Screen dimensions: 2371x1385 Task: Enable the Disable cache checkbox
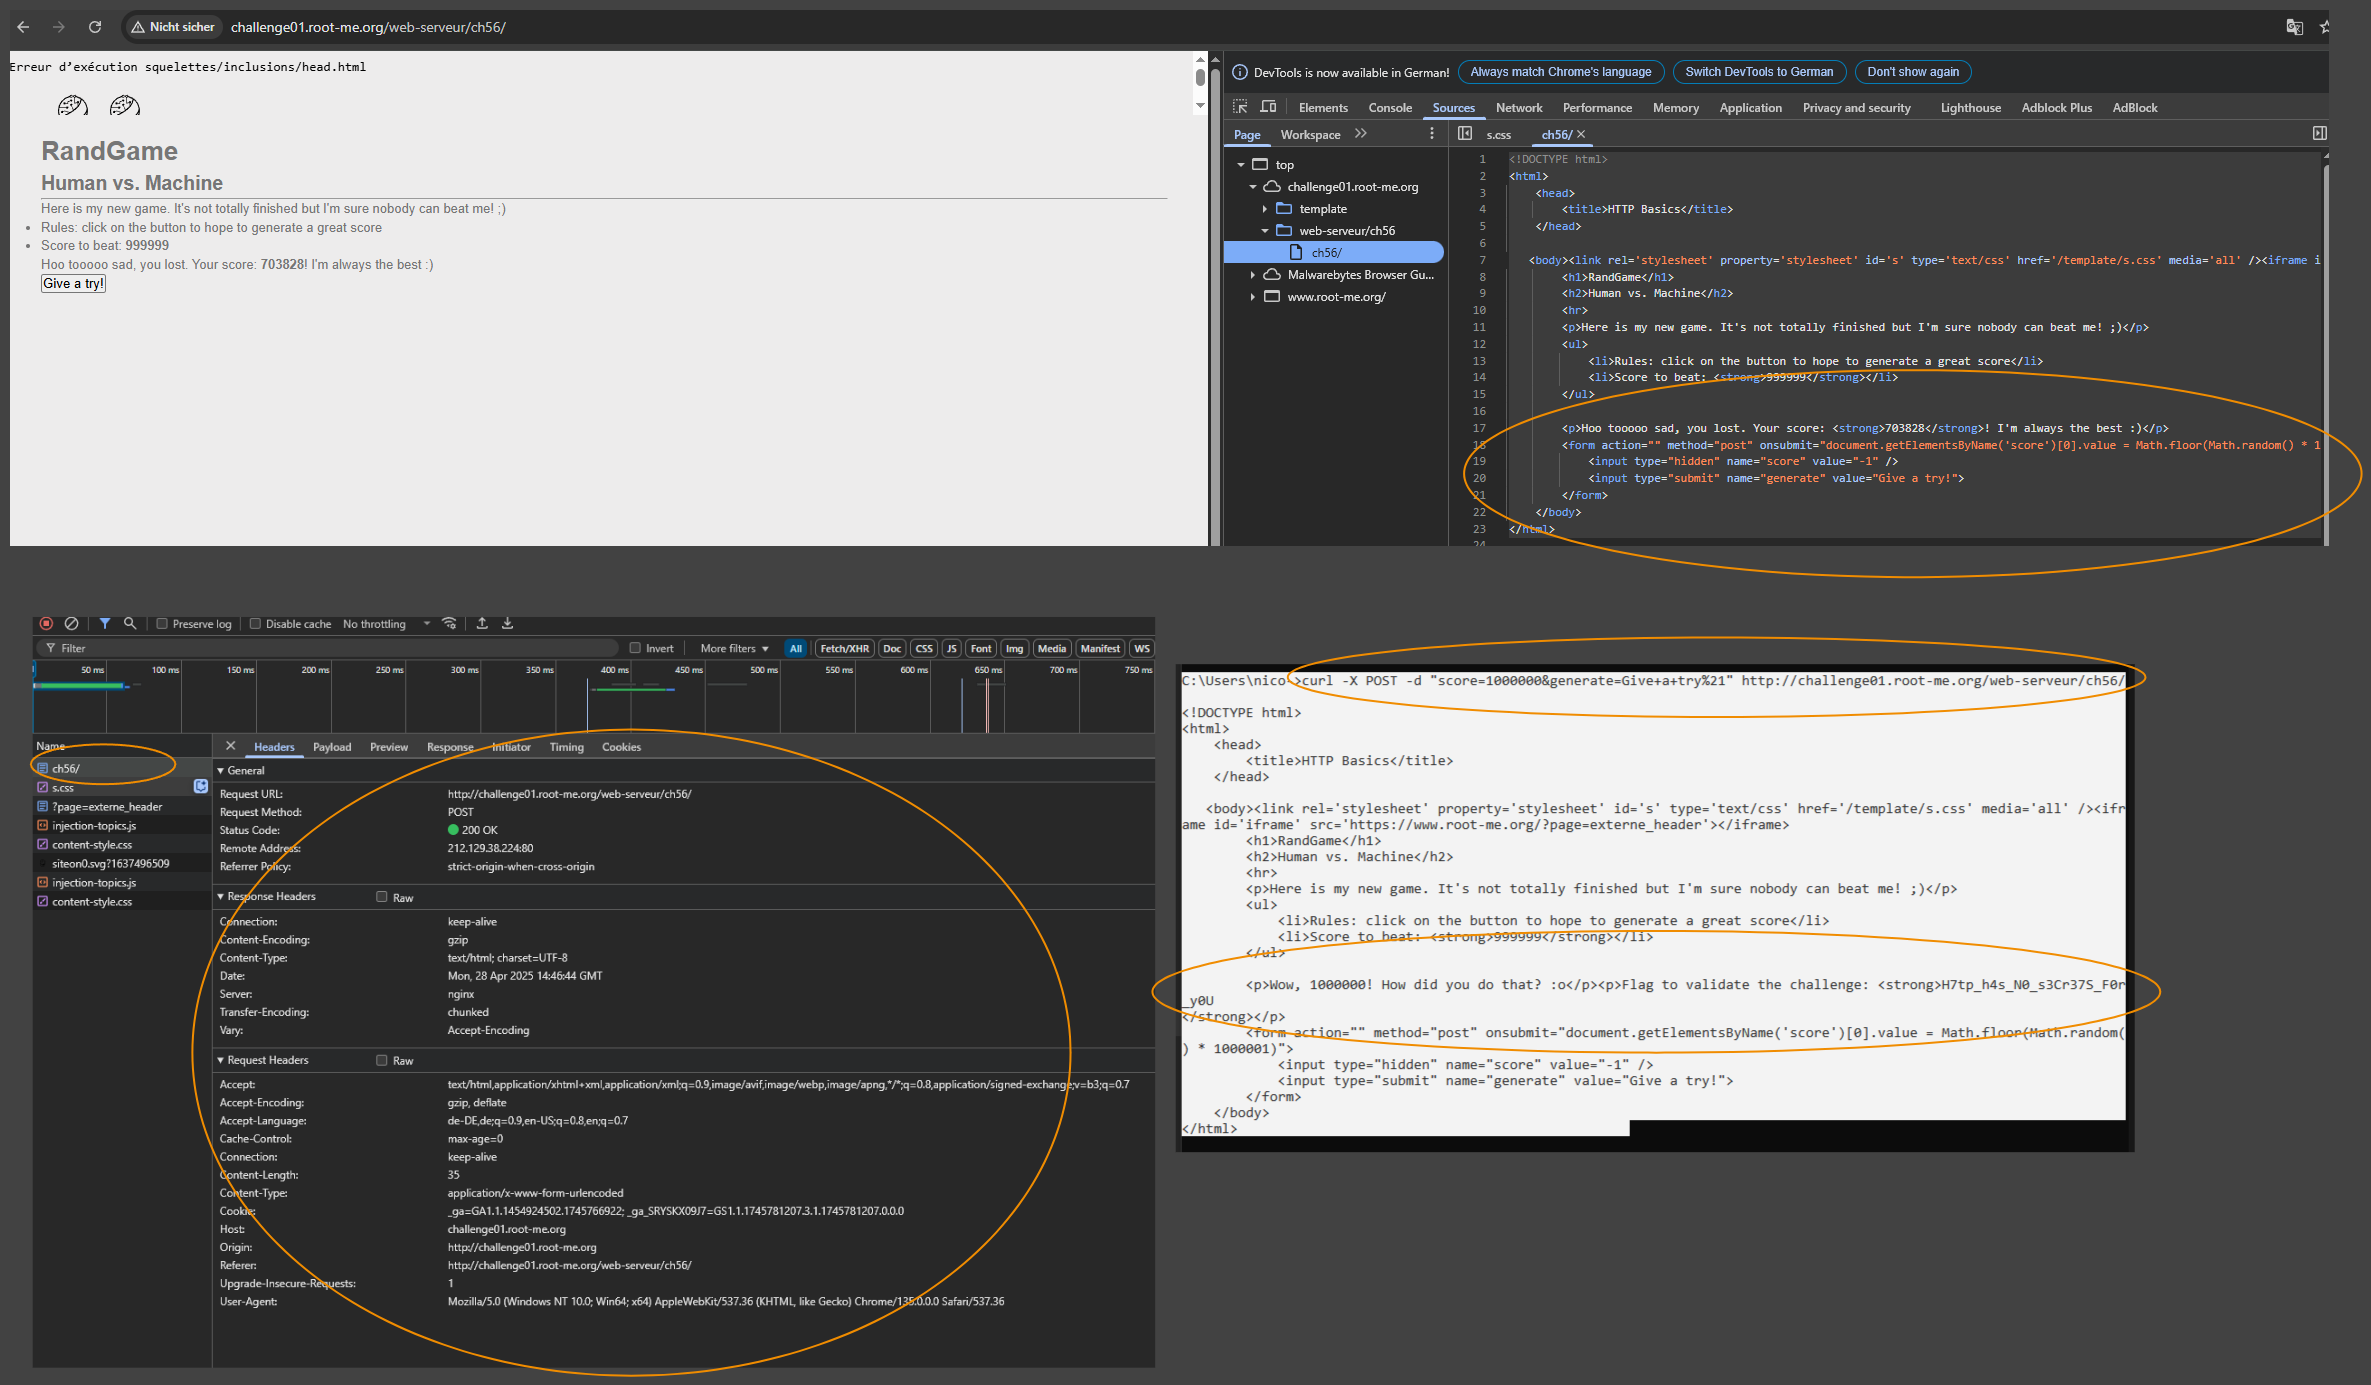(255, 624)
